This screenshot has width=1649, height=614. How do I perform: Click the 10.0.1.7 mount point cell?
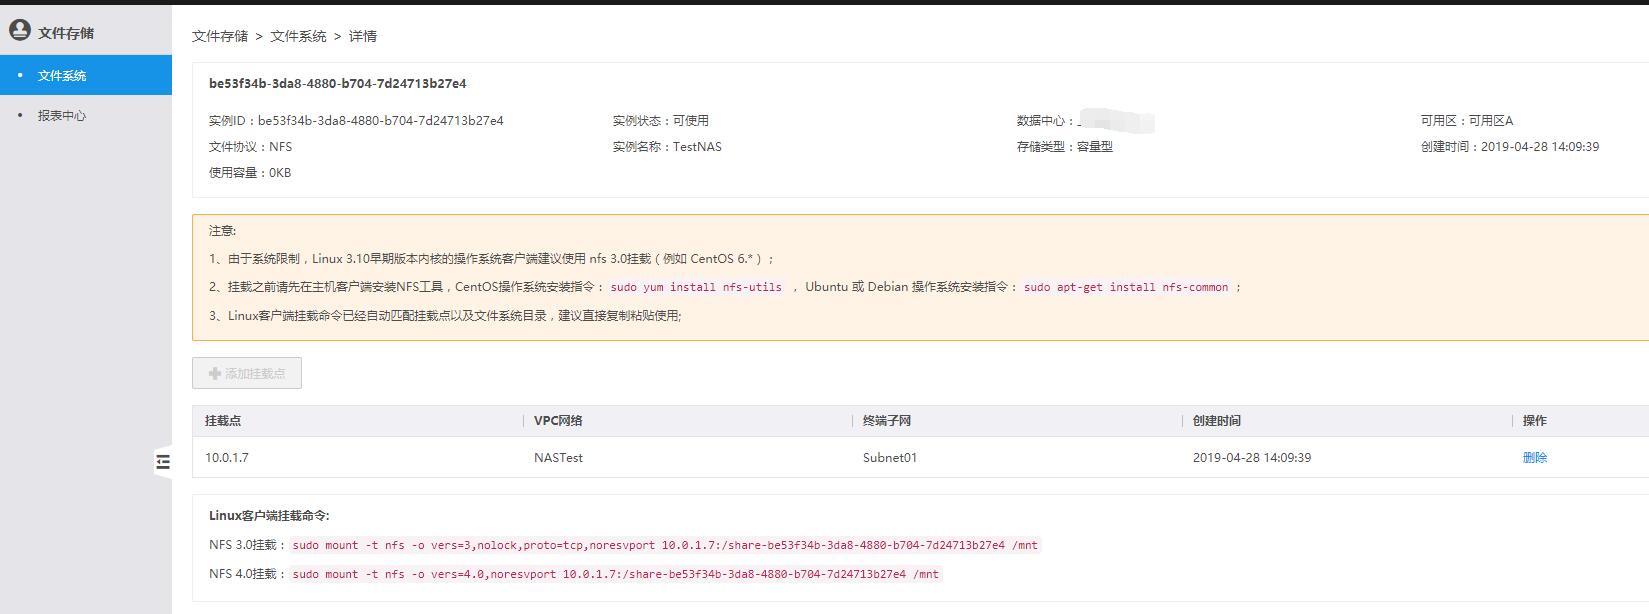(x=227, y=457)
